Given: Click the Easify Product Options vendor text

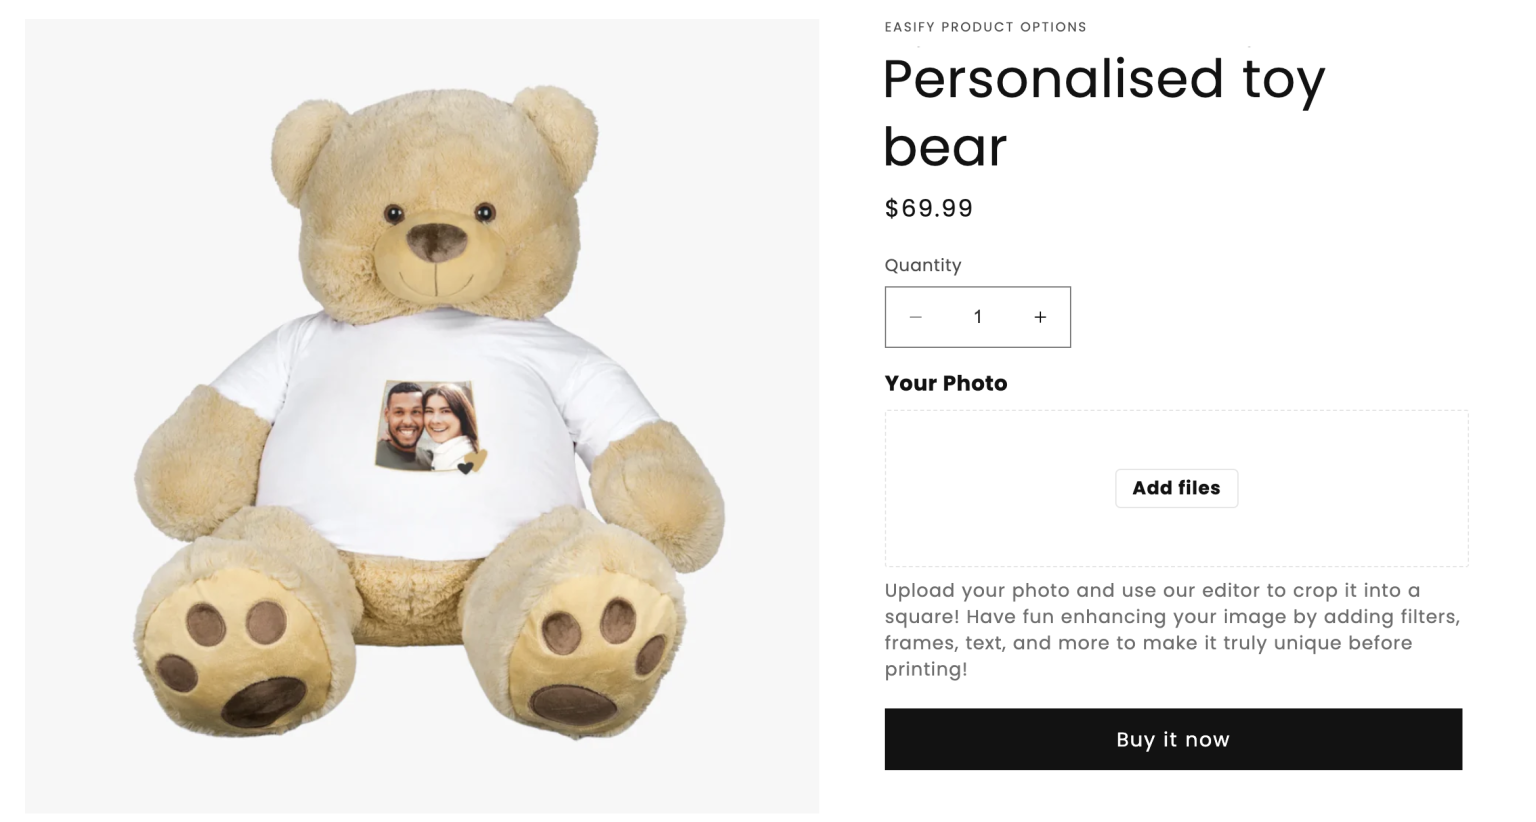Looking at the screenshot, I should [985, 27].
